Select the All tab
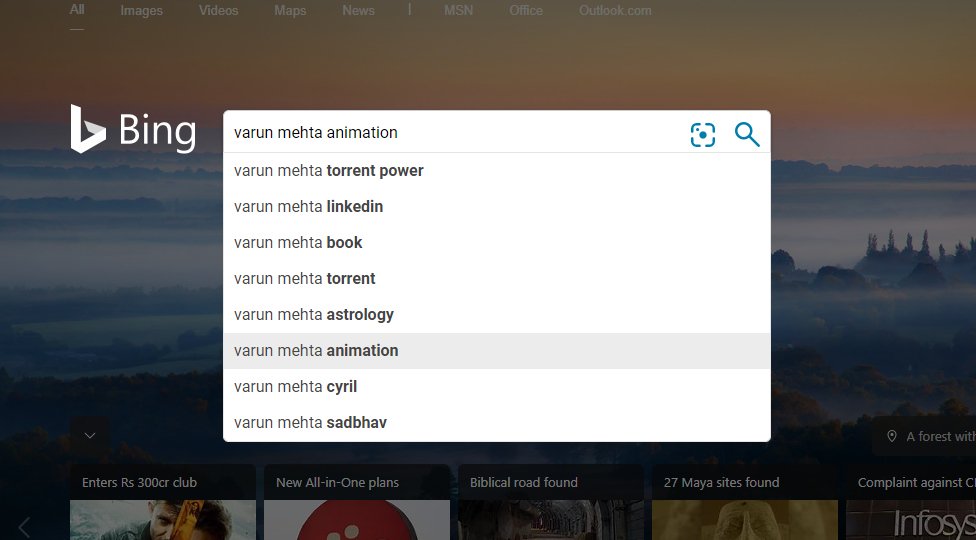 tap(77, 10)
